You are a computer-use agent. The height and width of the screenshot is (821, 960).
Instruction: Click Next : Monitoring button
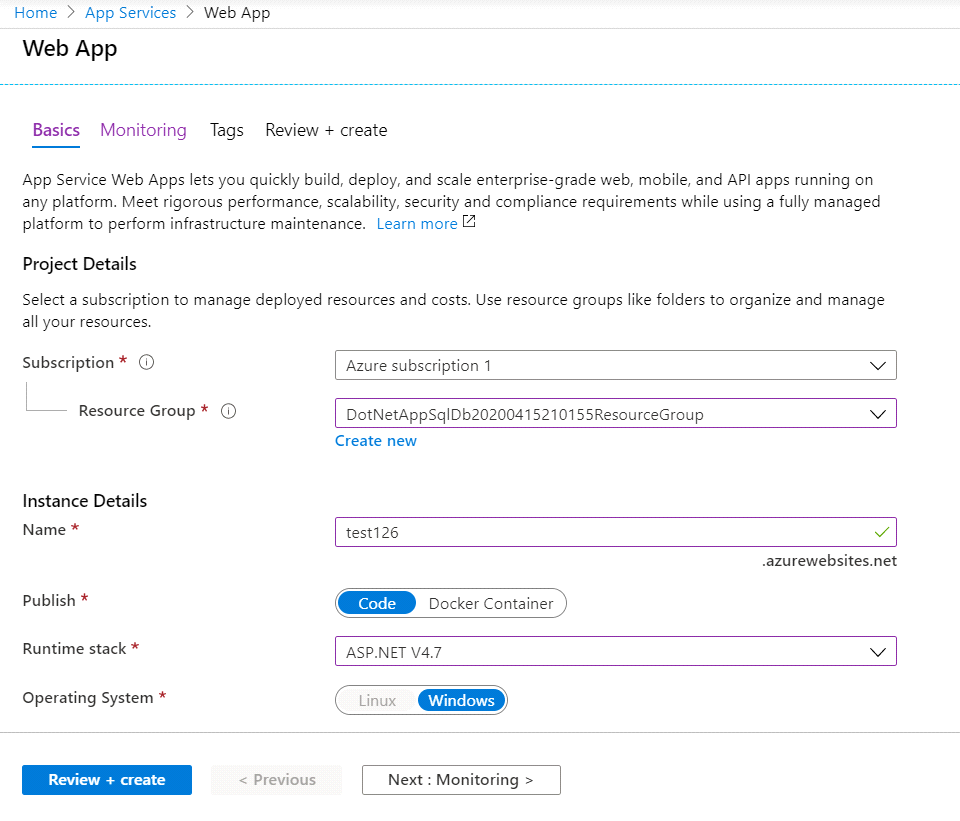click(x=461, y=780)
